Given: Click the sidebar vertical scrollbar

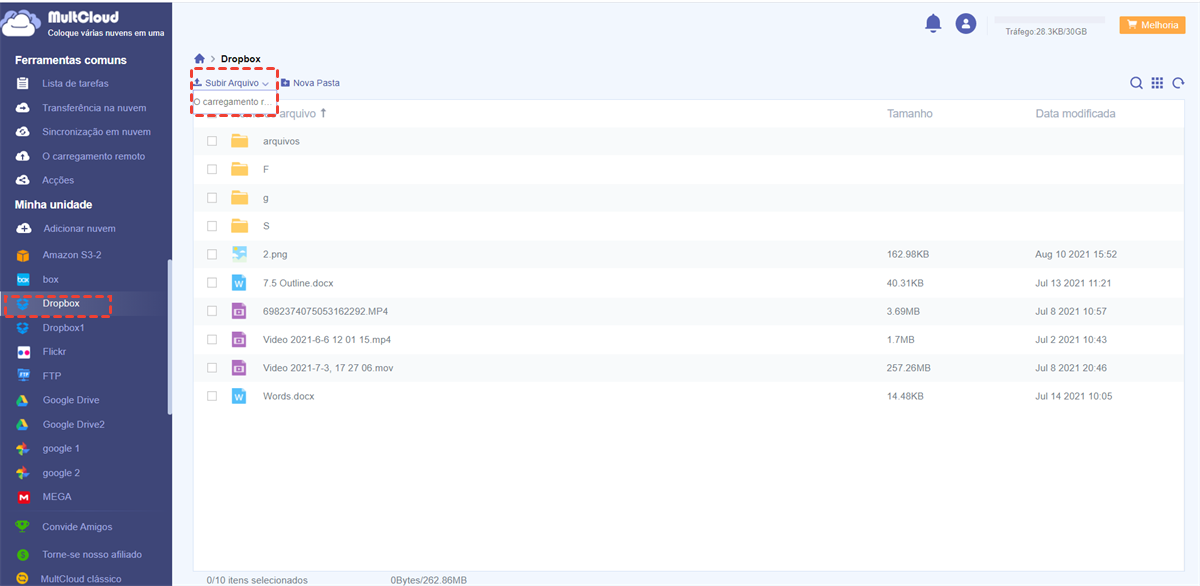Looking at the screenshot, I should point(169,335).
